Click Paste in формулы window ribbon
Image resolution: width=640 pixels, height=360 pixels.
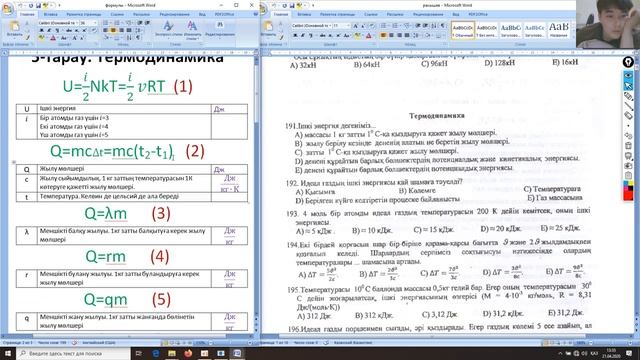coord(14,29)
